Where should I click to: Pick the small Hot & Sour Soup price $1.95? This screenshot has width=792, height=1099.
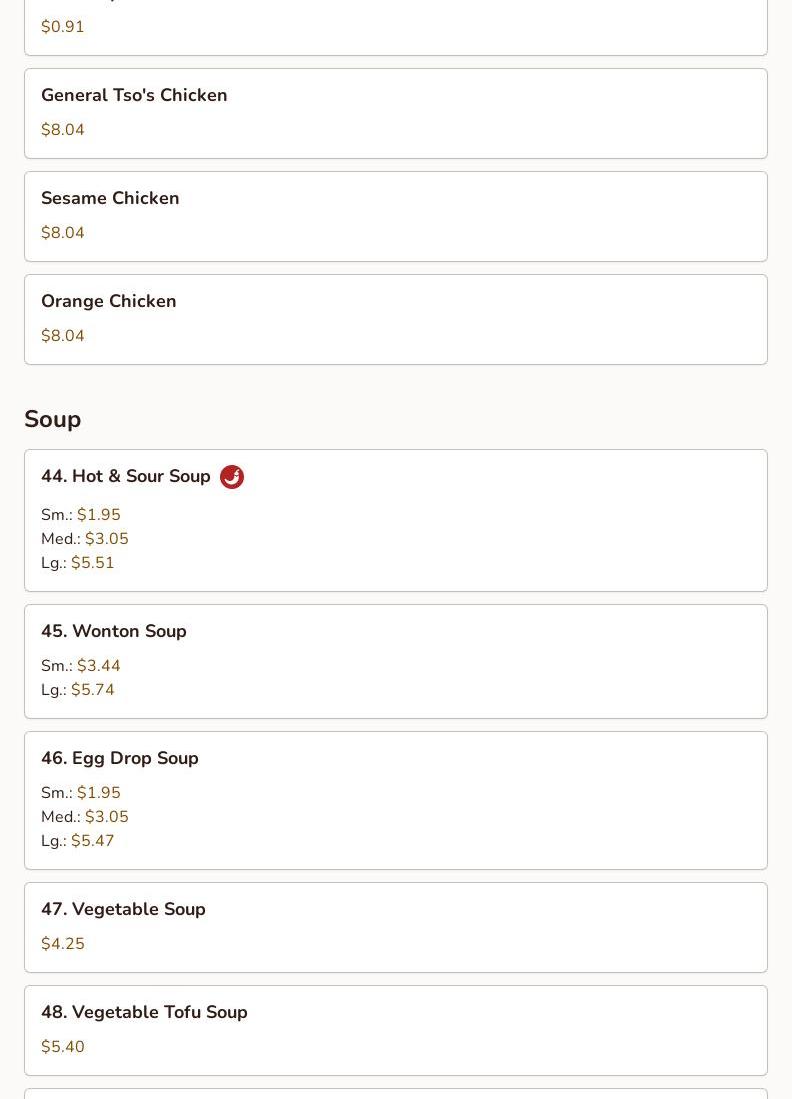(x=98, y=515)
